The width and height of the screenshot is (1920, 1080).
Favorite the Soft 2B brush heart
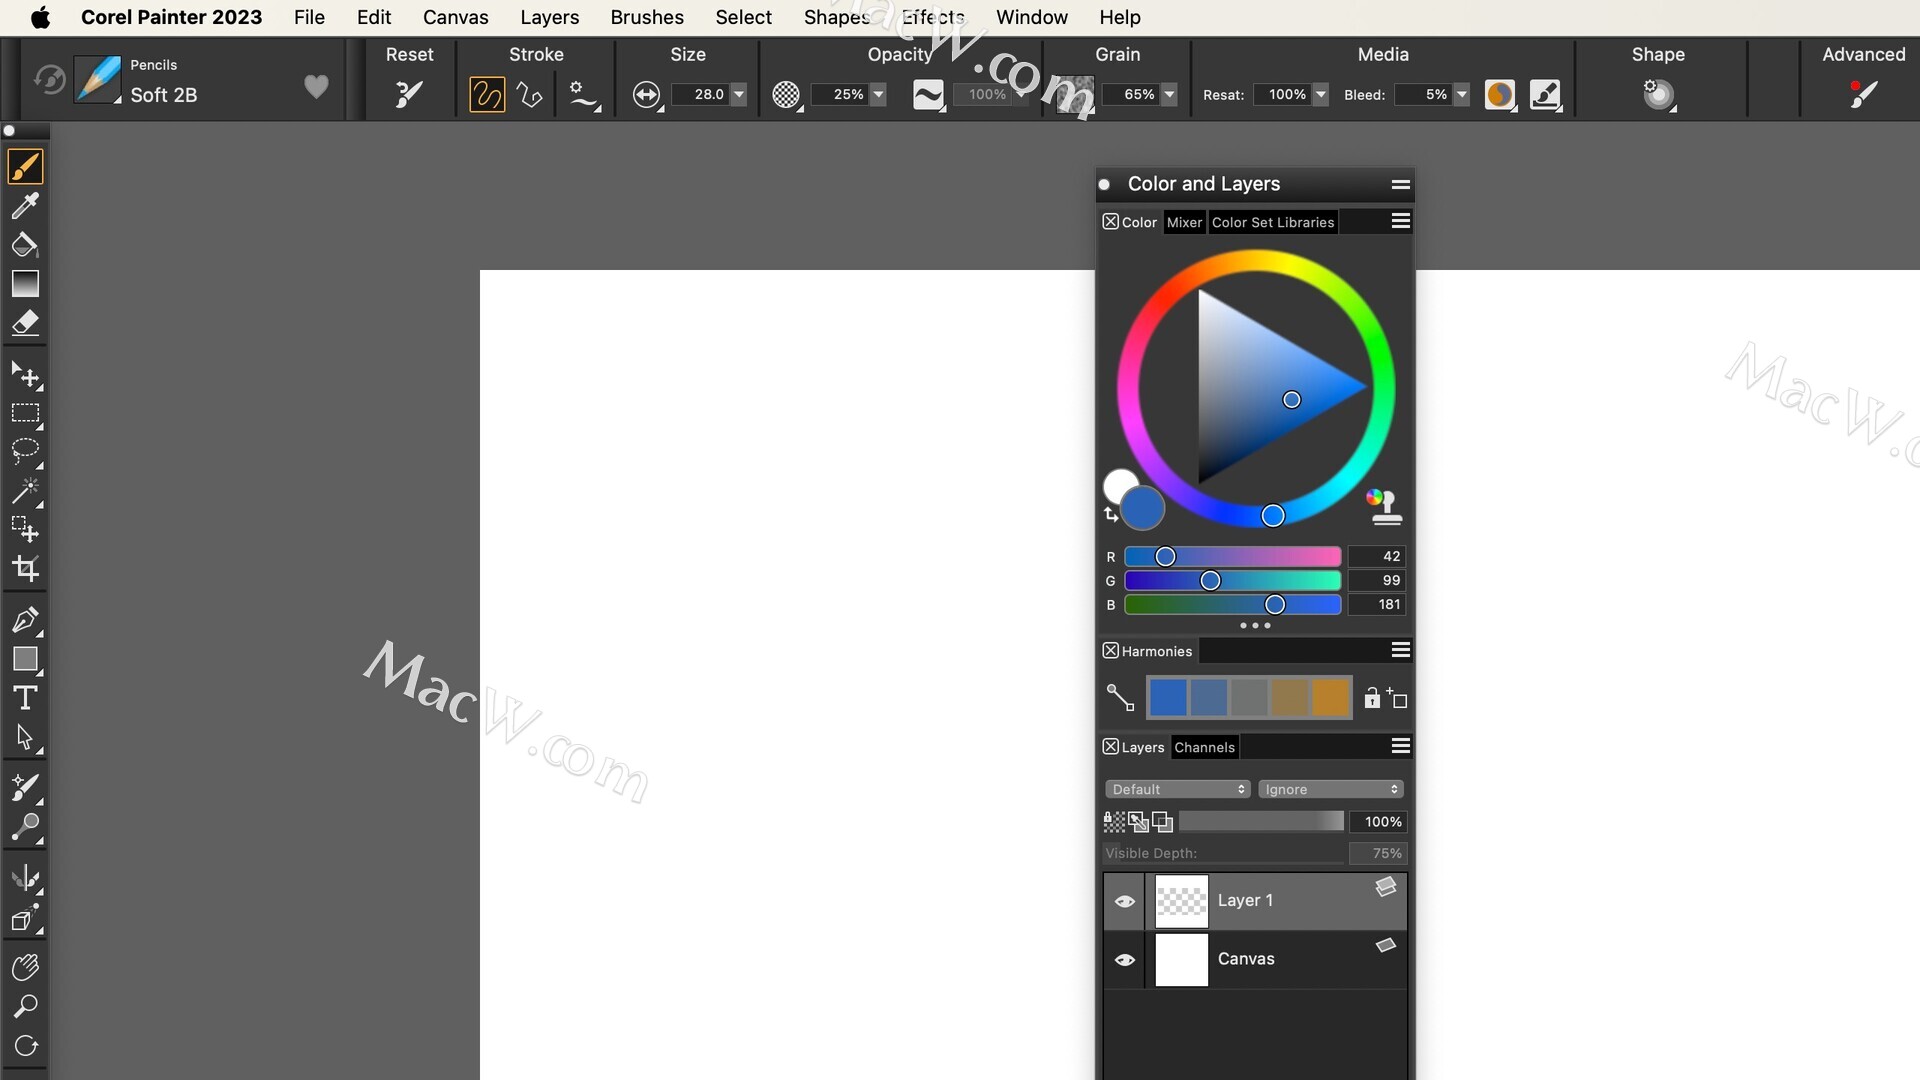pyautogui.click(x=316, y=87)
